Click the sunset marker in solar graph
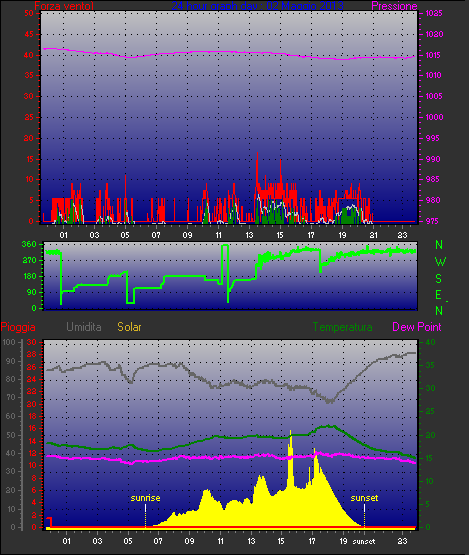 coord(364,498)
